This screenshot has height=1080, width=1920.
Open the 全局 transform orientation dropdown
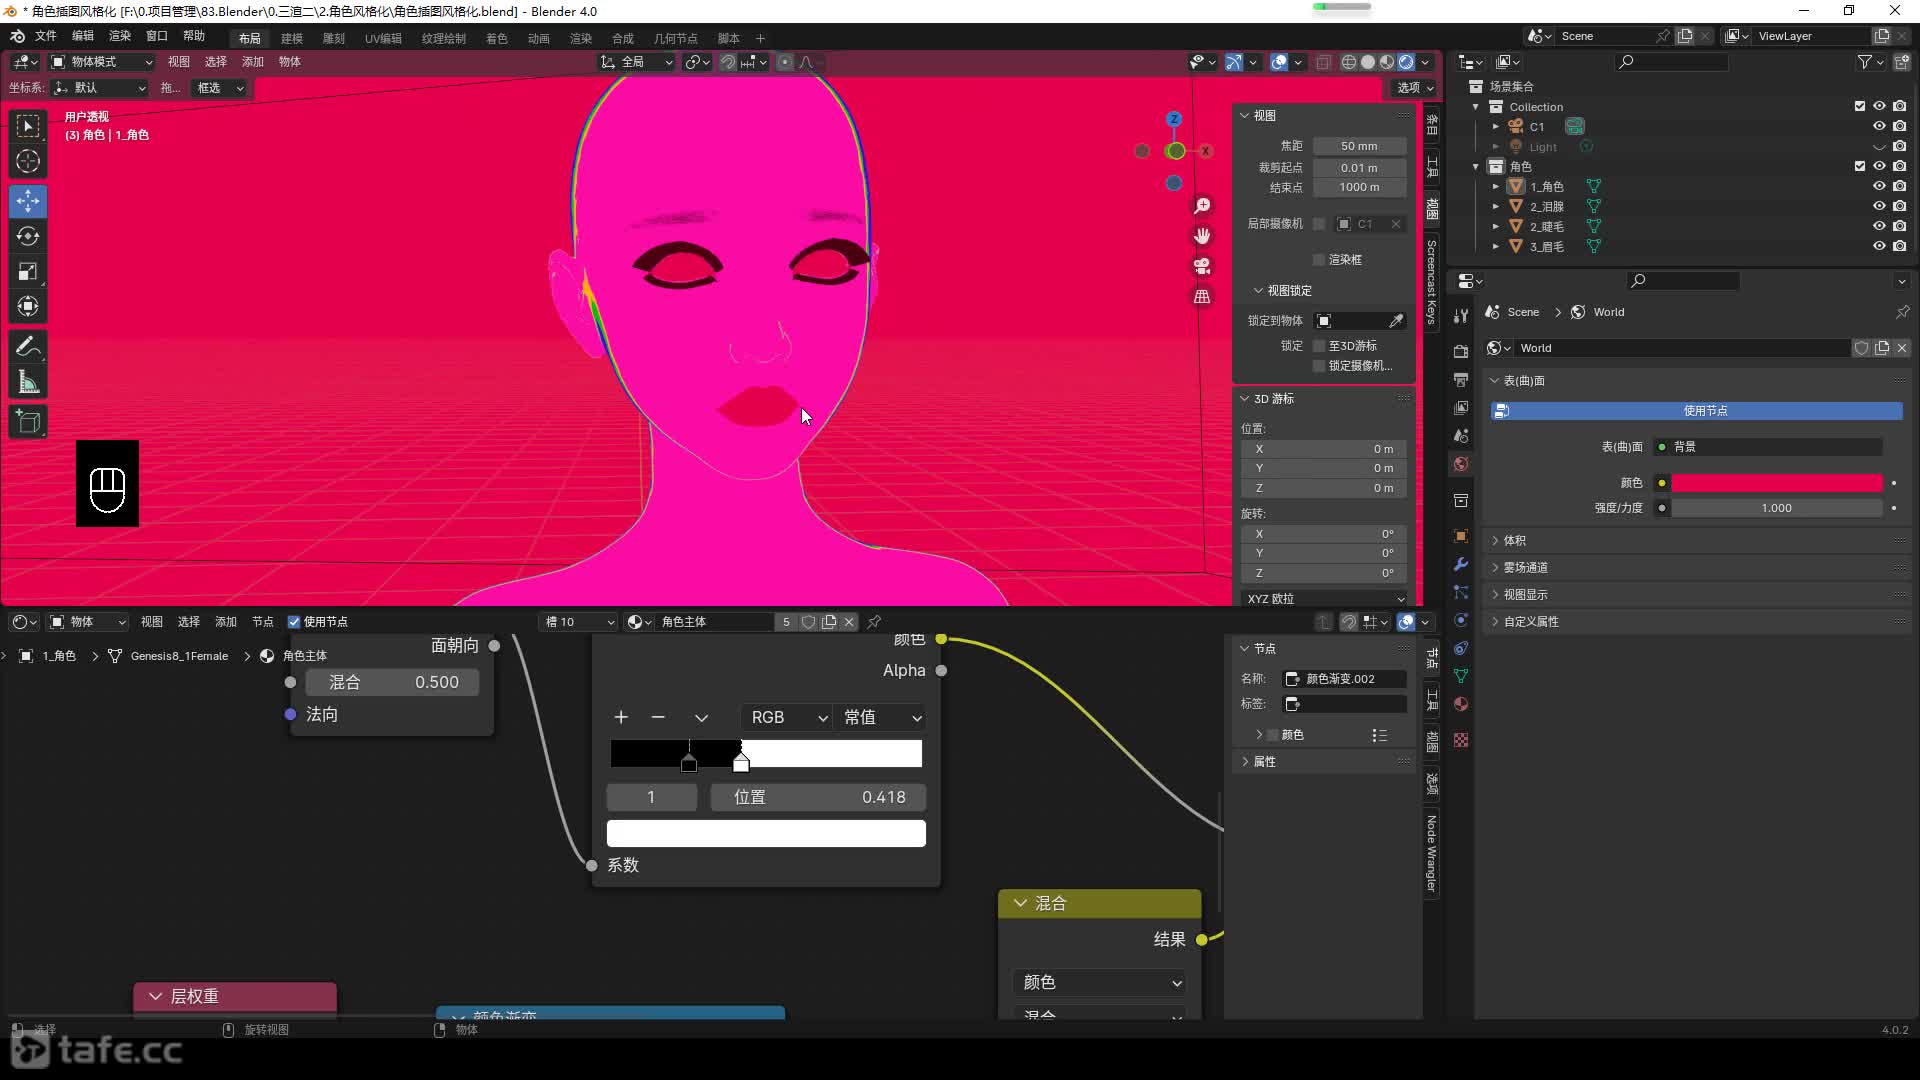click(637, 62)
